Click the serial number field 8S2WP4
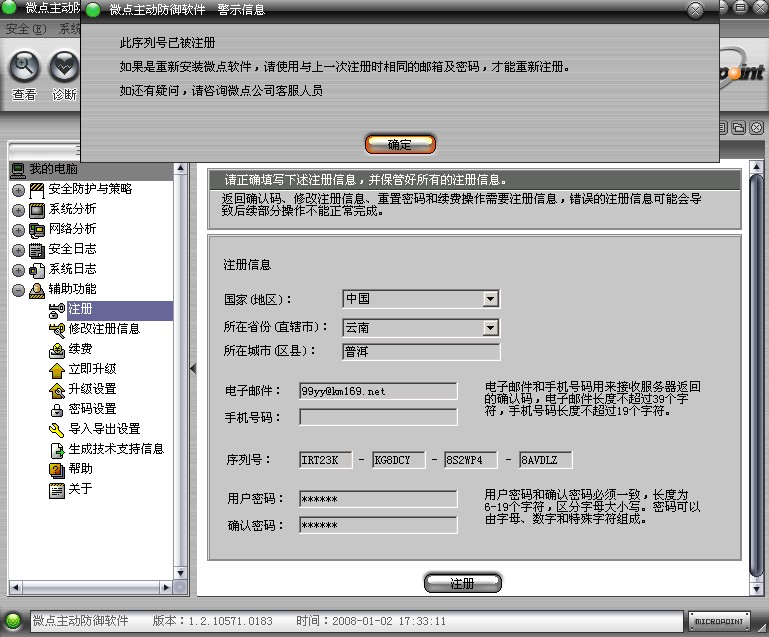The width and height of the screenshot is (769, 637). pyautogui.click(x=470, y=460)
